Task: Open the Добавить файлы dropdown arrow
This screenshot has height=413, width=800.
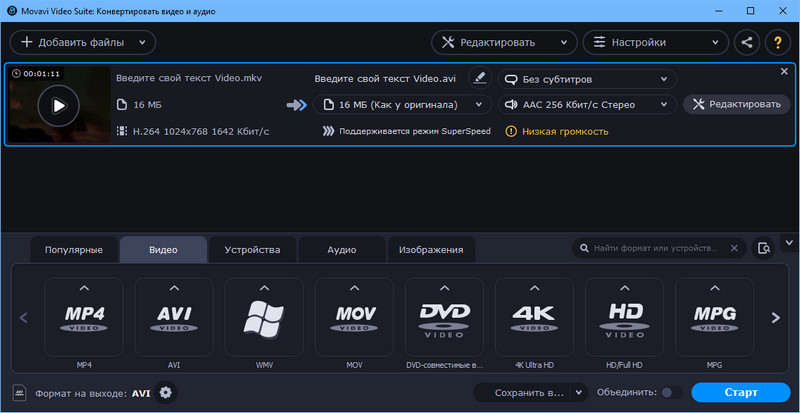Action: (x=142, y=42)
